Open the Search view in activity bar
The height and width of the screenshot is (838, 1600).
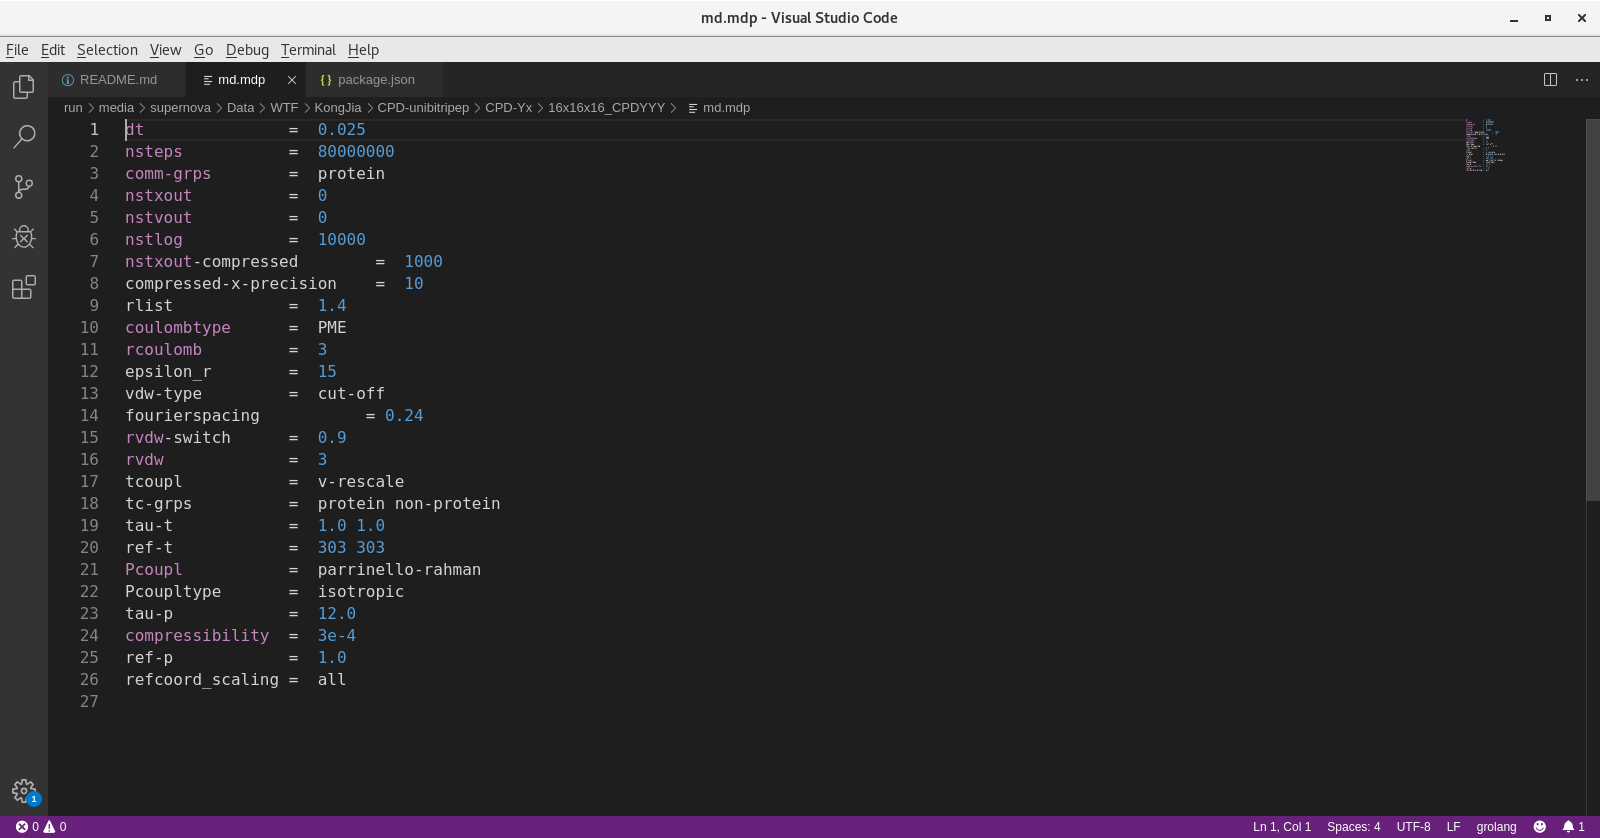tap(24, 137)
